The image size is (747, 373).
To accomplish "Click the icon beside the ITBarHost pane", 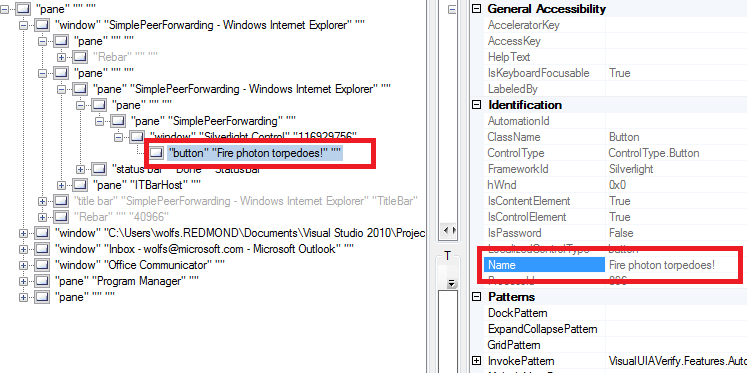I will [80, 185].
